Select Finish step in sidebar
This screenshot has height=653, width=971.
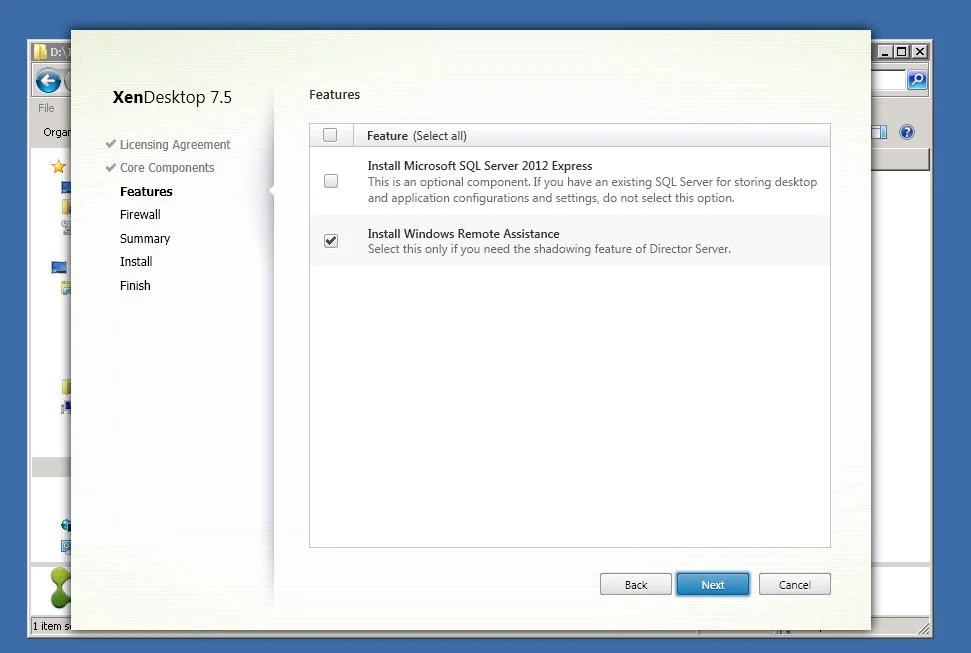tap(135, 286)
